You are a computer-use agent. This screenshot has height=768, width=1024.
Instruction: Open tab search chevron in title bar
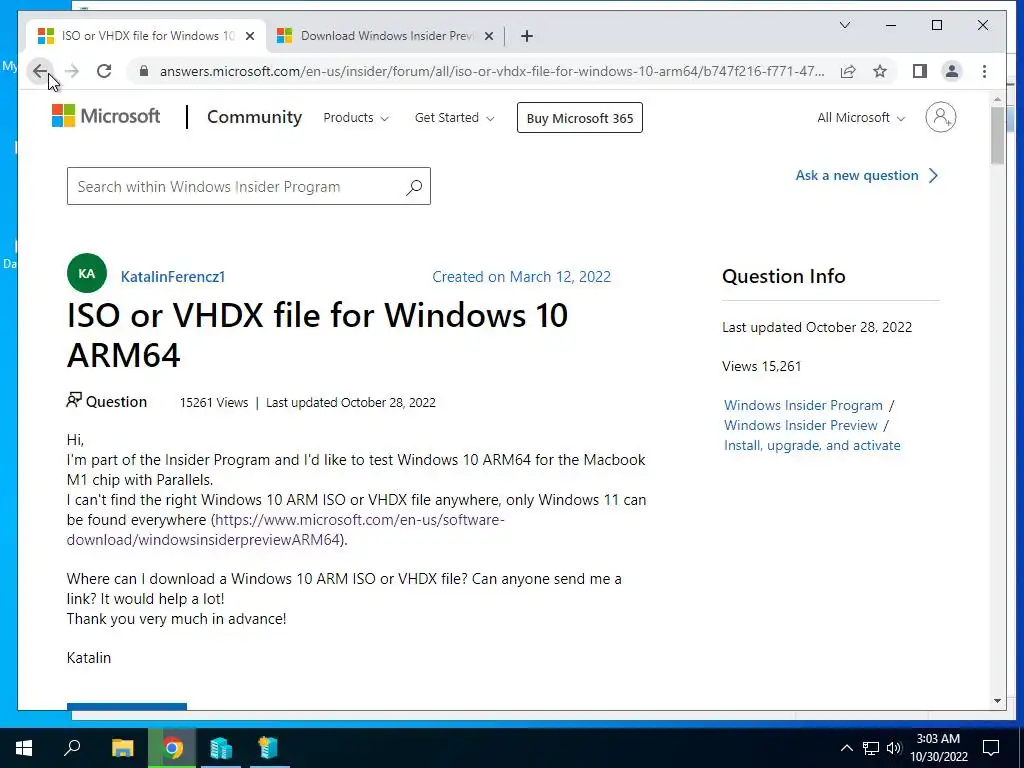point(844,25)
